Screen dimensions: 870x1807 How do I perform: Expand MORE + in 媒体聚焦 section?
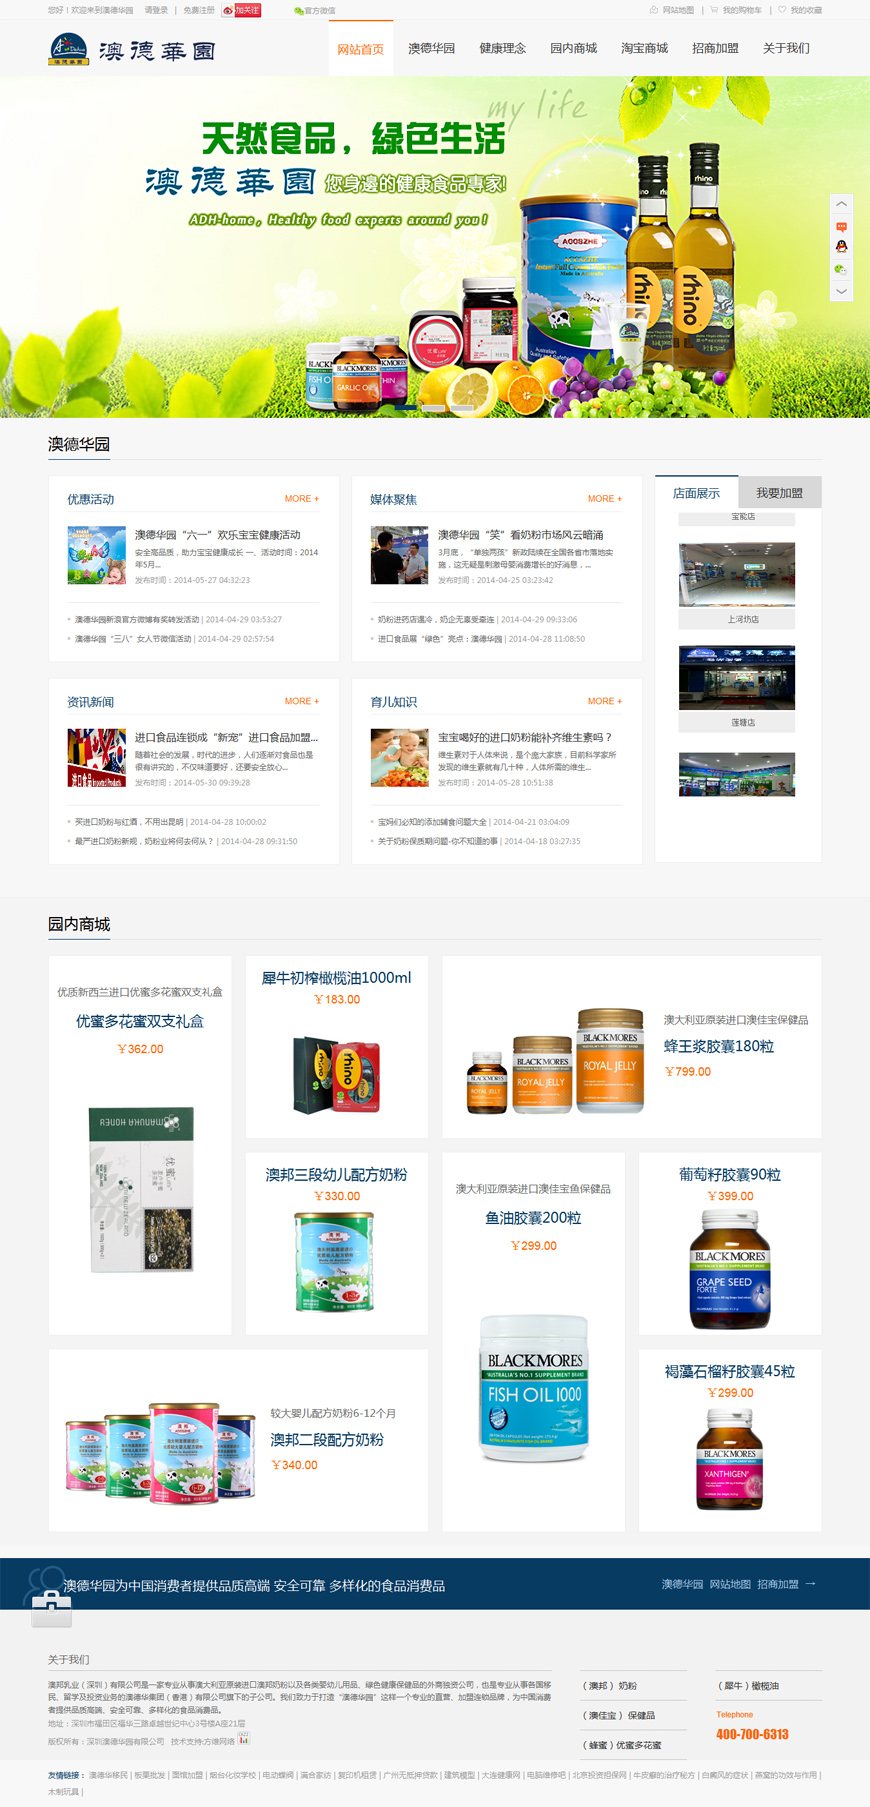604,498
